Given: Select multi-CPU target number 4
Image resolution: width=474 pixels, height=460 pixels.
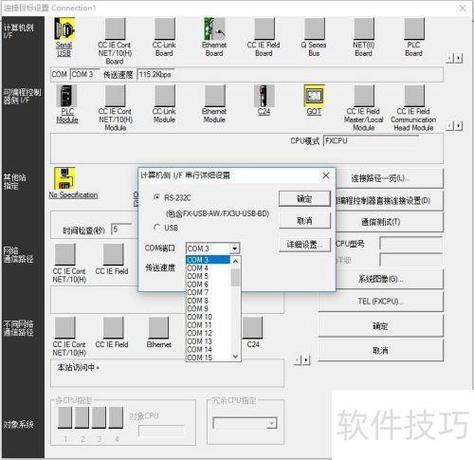Looking at the screenshot, I should [116, 418].
